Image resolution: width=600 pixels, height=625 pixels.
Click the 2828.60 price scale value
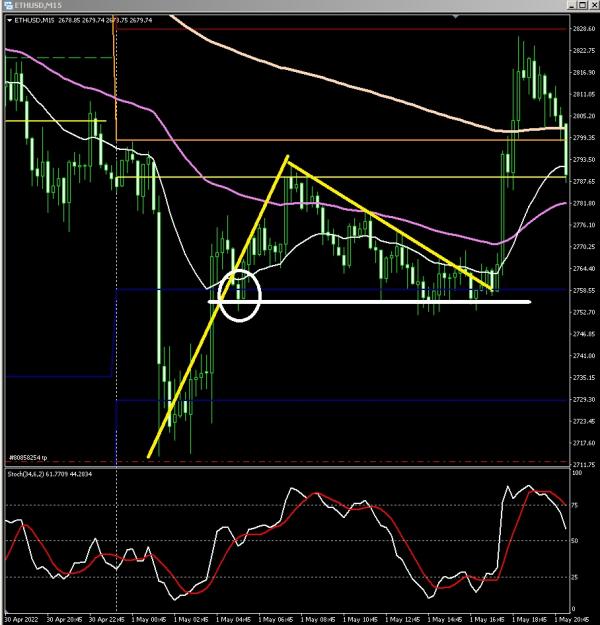click(584, 29)
